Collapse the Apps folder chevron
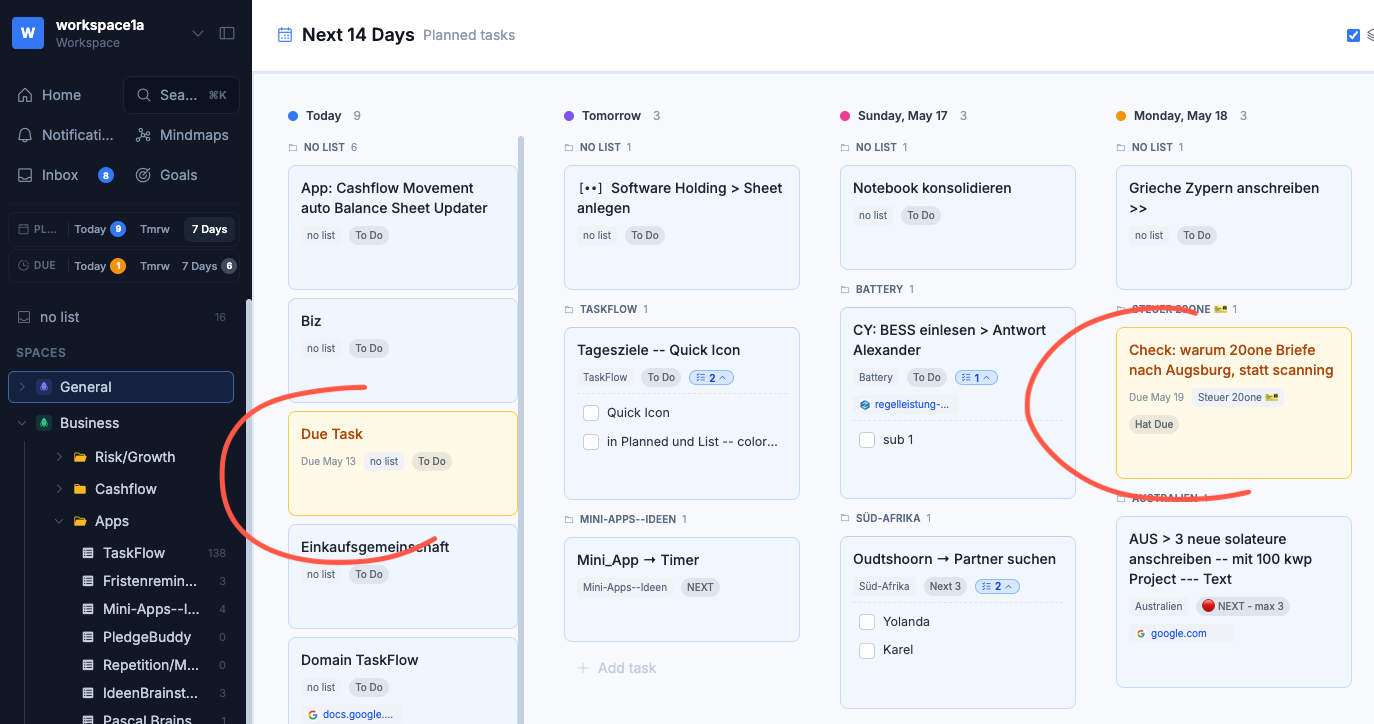1374x724 pixels. 59,521
